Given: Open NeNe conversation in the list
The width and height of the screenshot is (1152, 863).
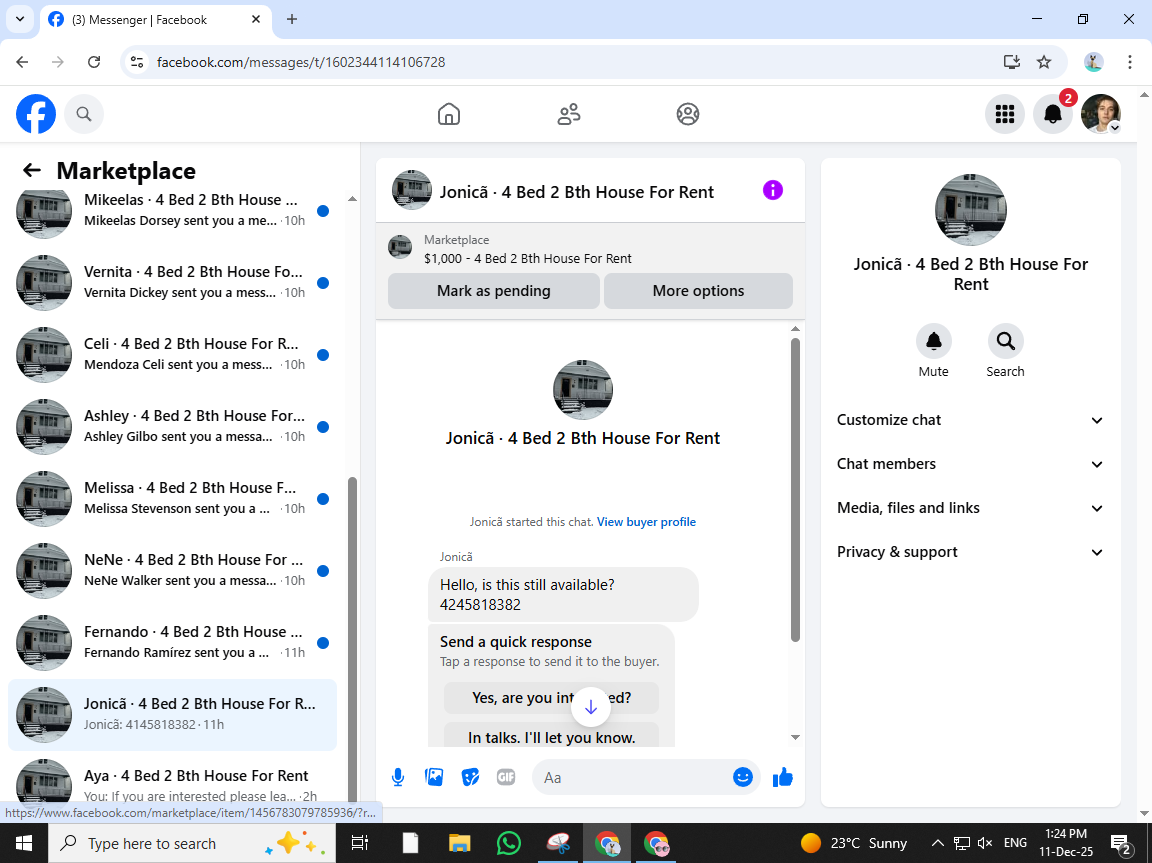Looking at the screenshot, I should tap(172, 570).
